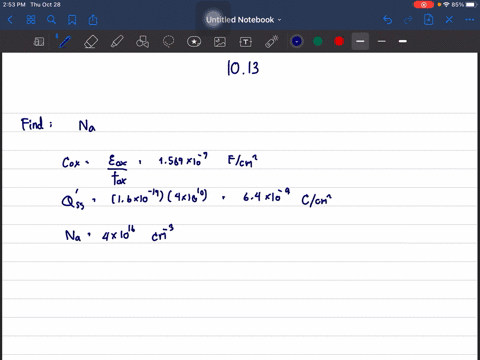Select the Eraser tool
The height and width of the screenshot is (360, 480).
click(x=91, y=42)
